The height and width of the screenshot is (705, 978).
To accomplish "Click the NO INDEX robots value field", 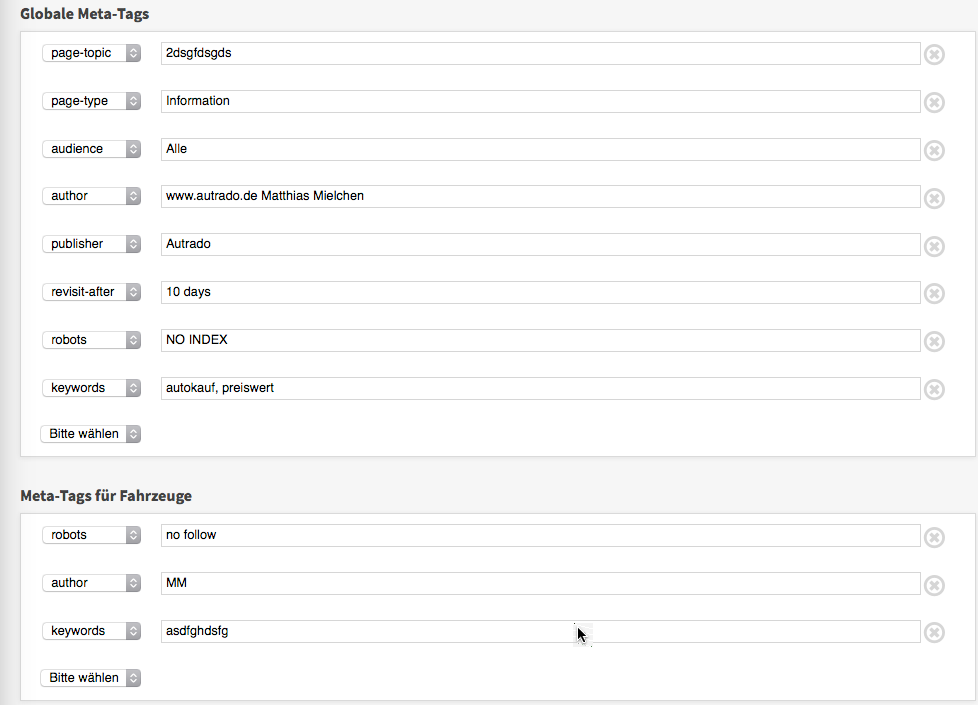I will [x=540, y=340].
